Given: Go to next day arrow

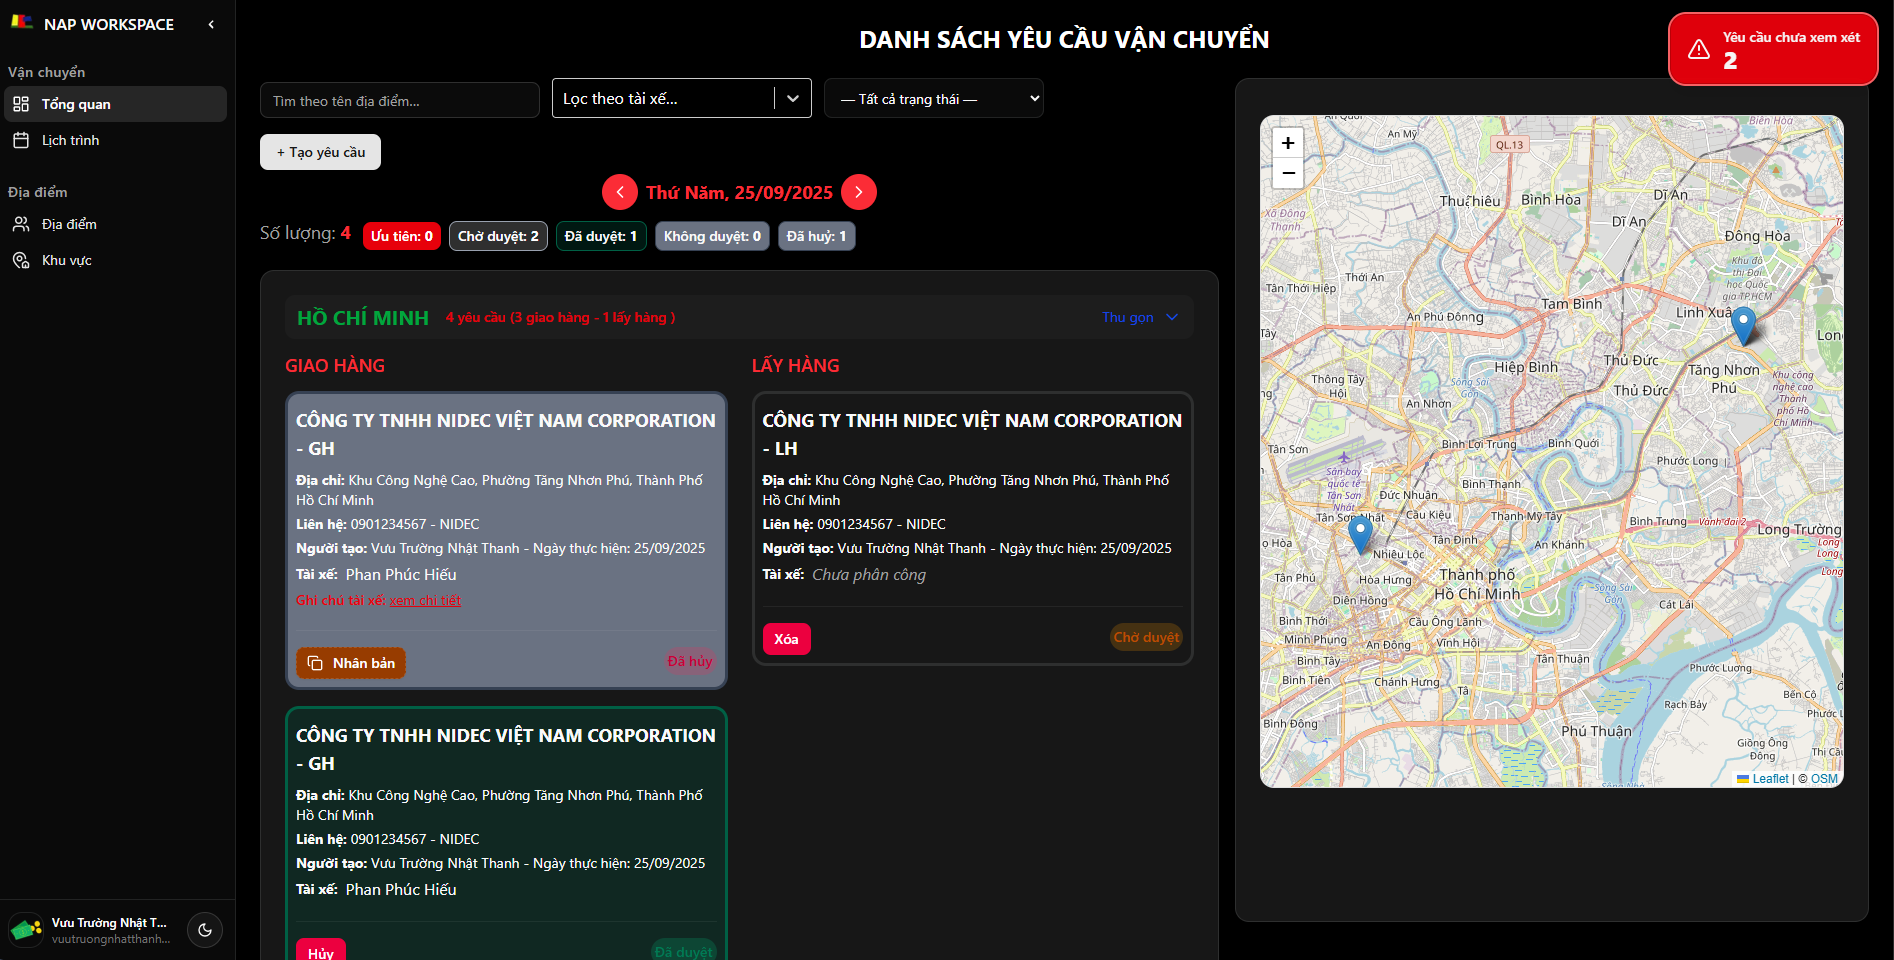Looking at the screenshot, I should click(x=859, y=192).
